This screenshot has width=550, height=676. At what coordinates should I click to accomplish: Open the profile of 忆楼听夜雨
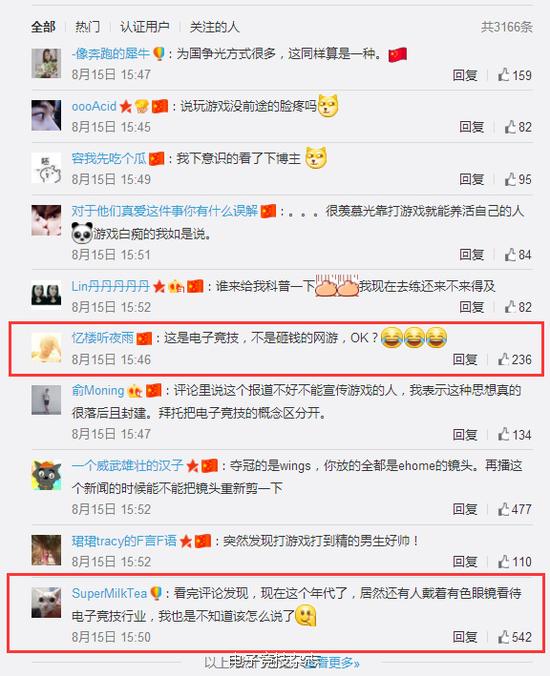(x=103, y=338)
